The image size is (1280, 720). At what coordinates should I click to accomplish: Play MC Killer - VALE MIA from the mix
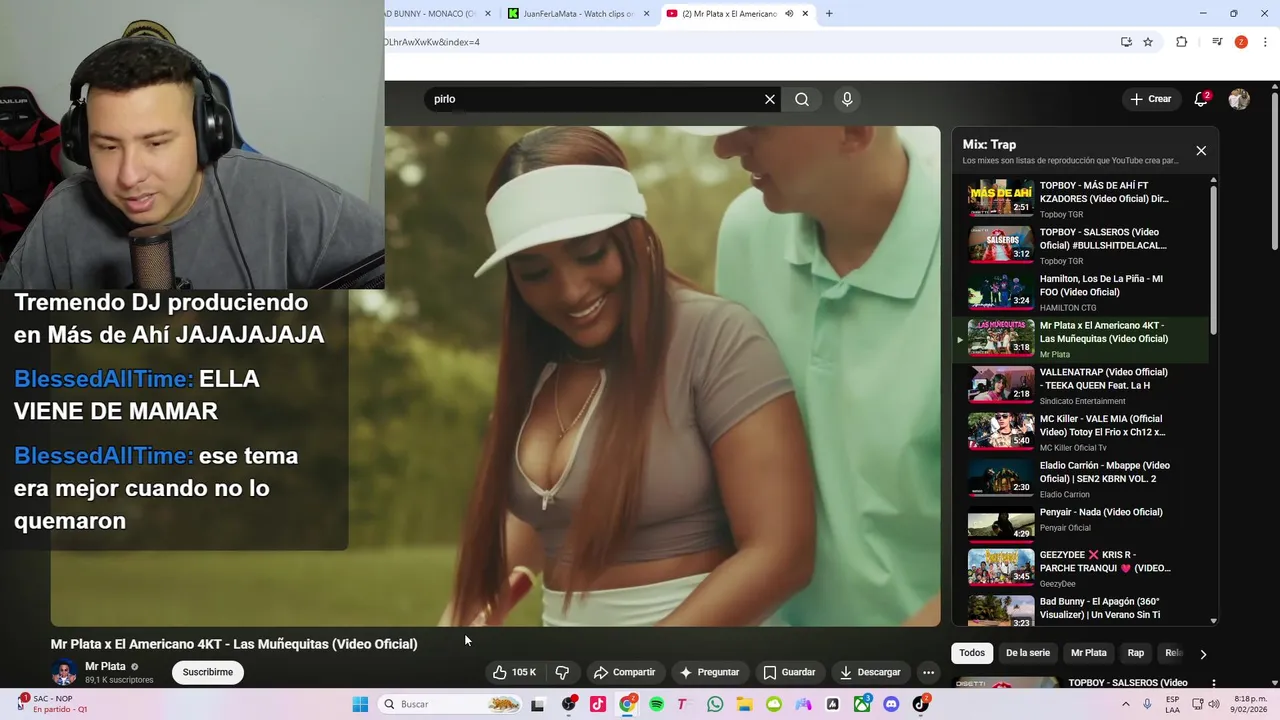(1081, 433)
